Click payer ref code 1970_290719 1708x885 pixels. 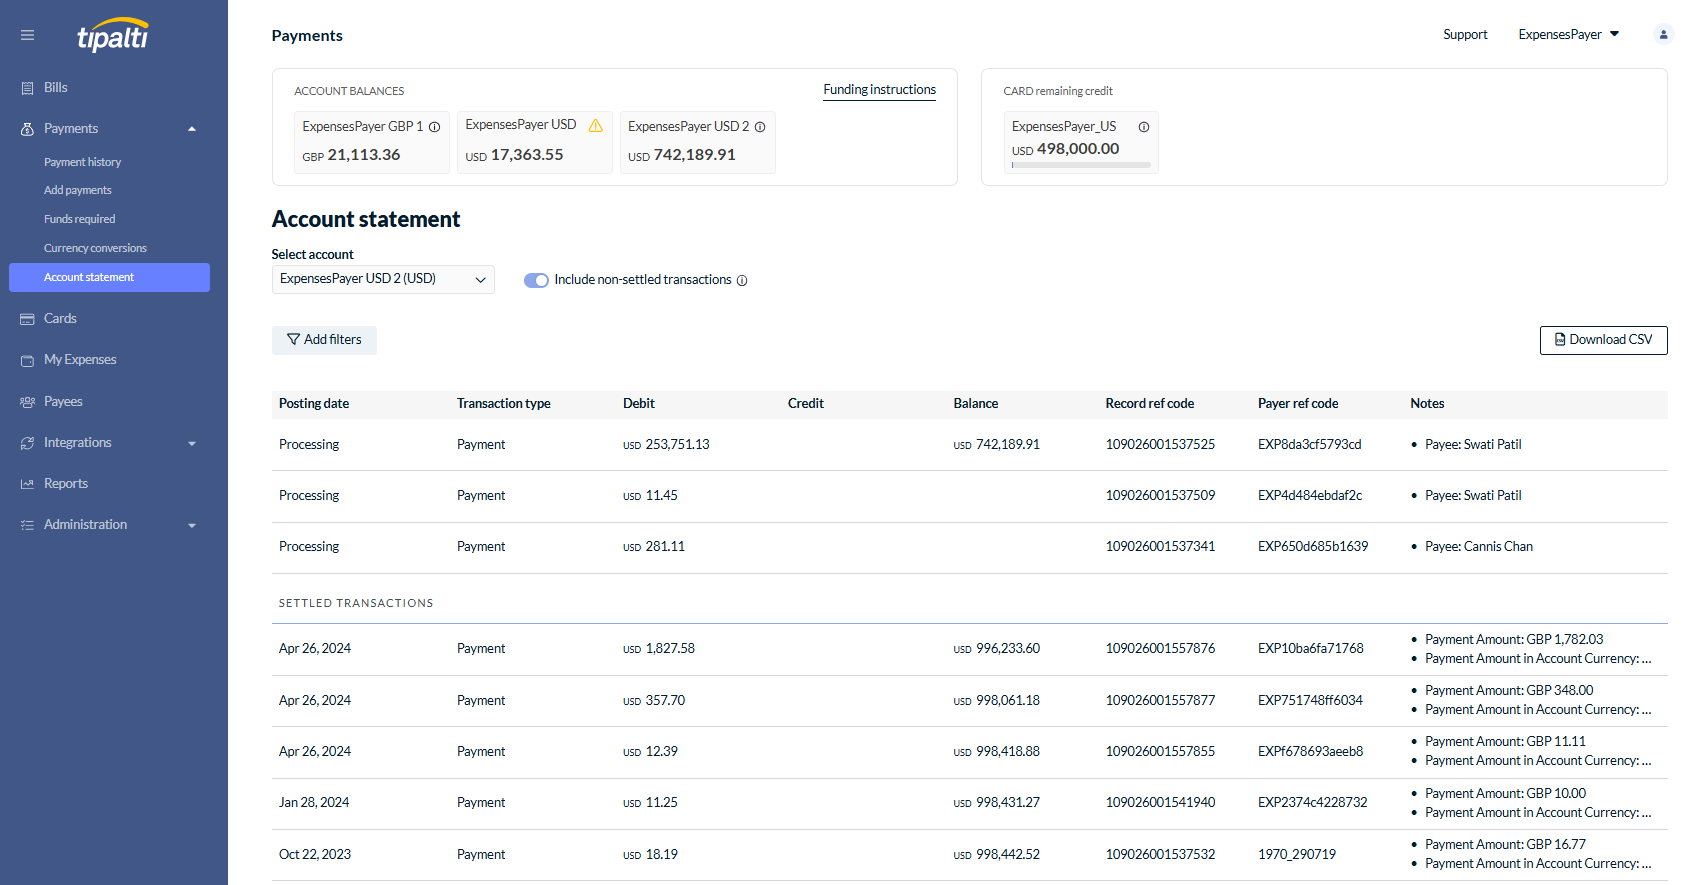(x=1296, y=855)
